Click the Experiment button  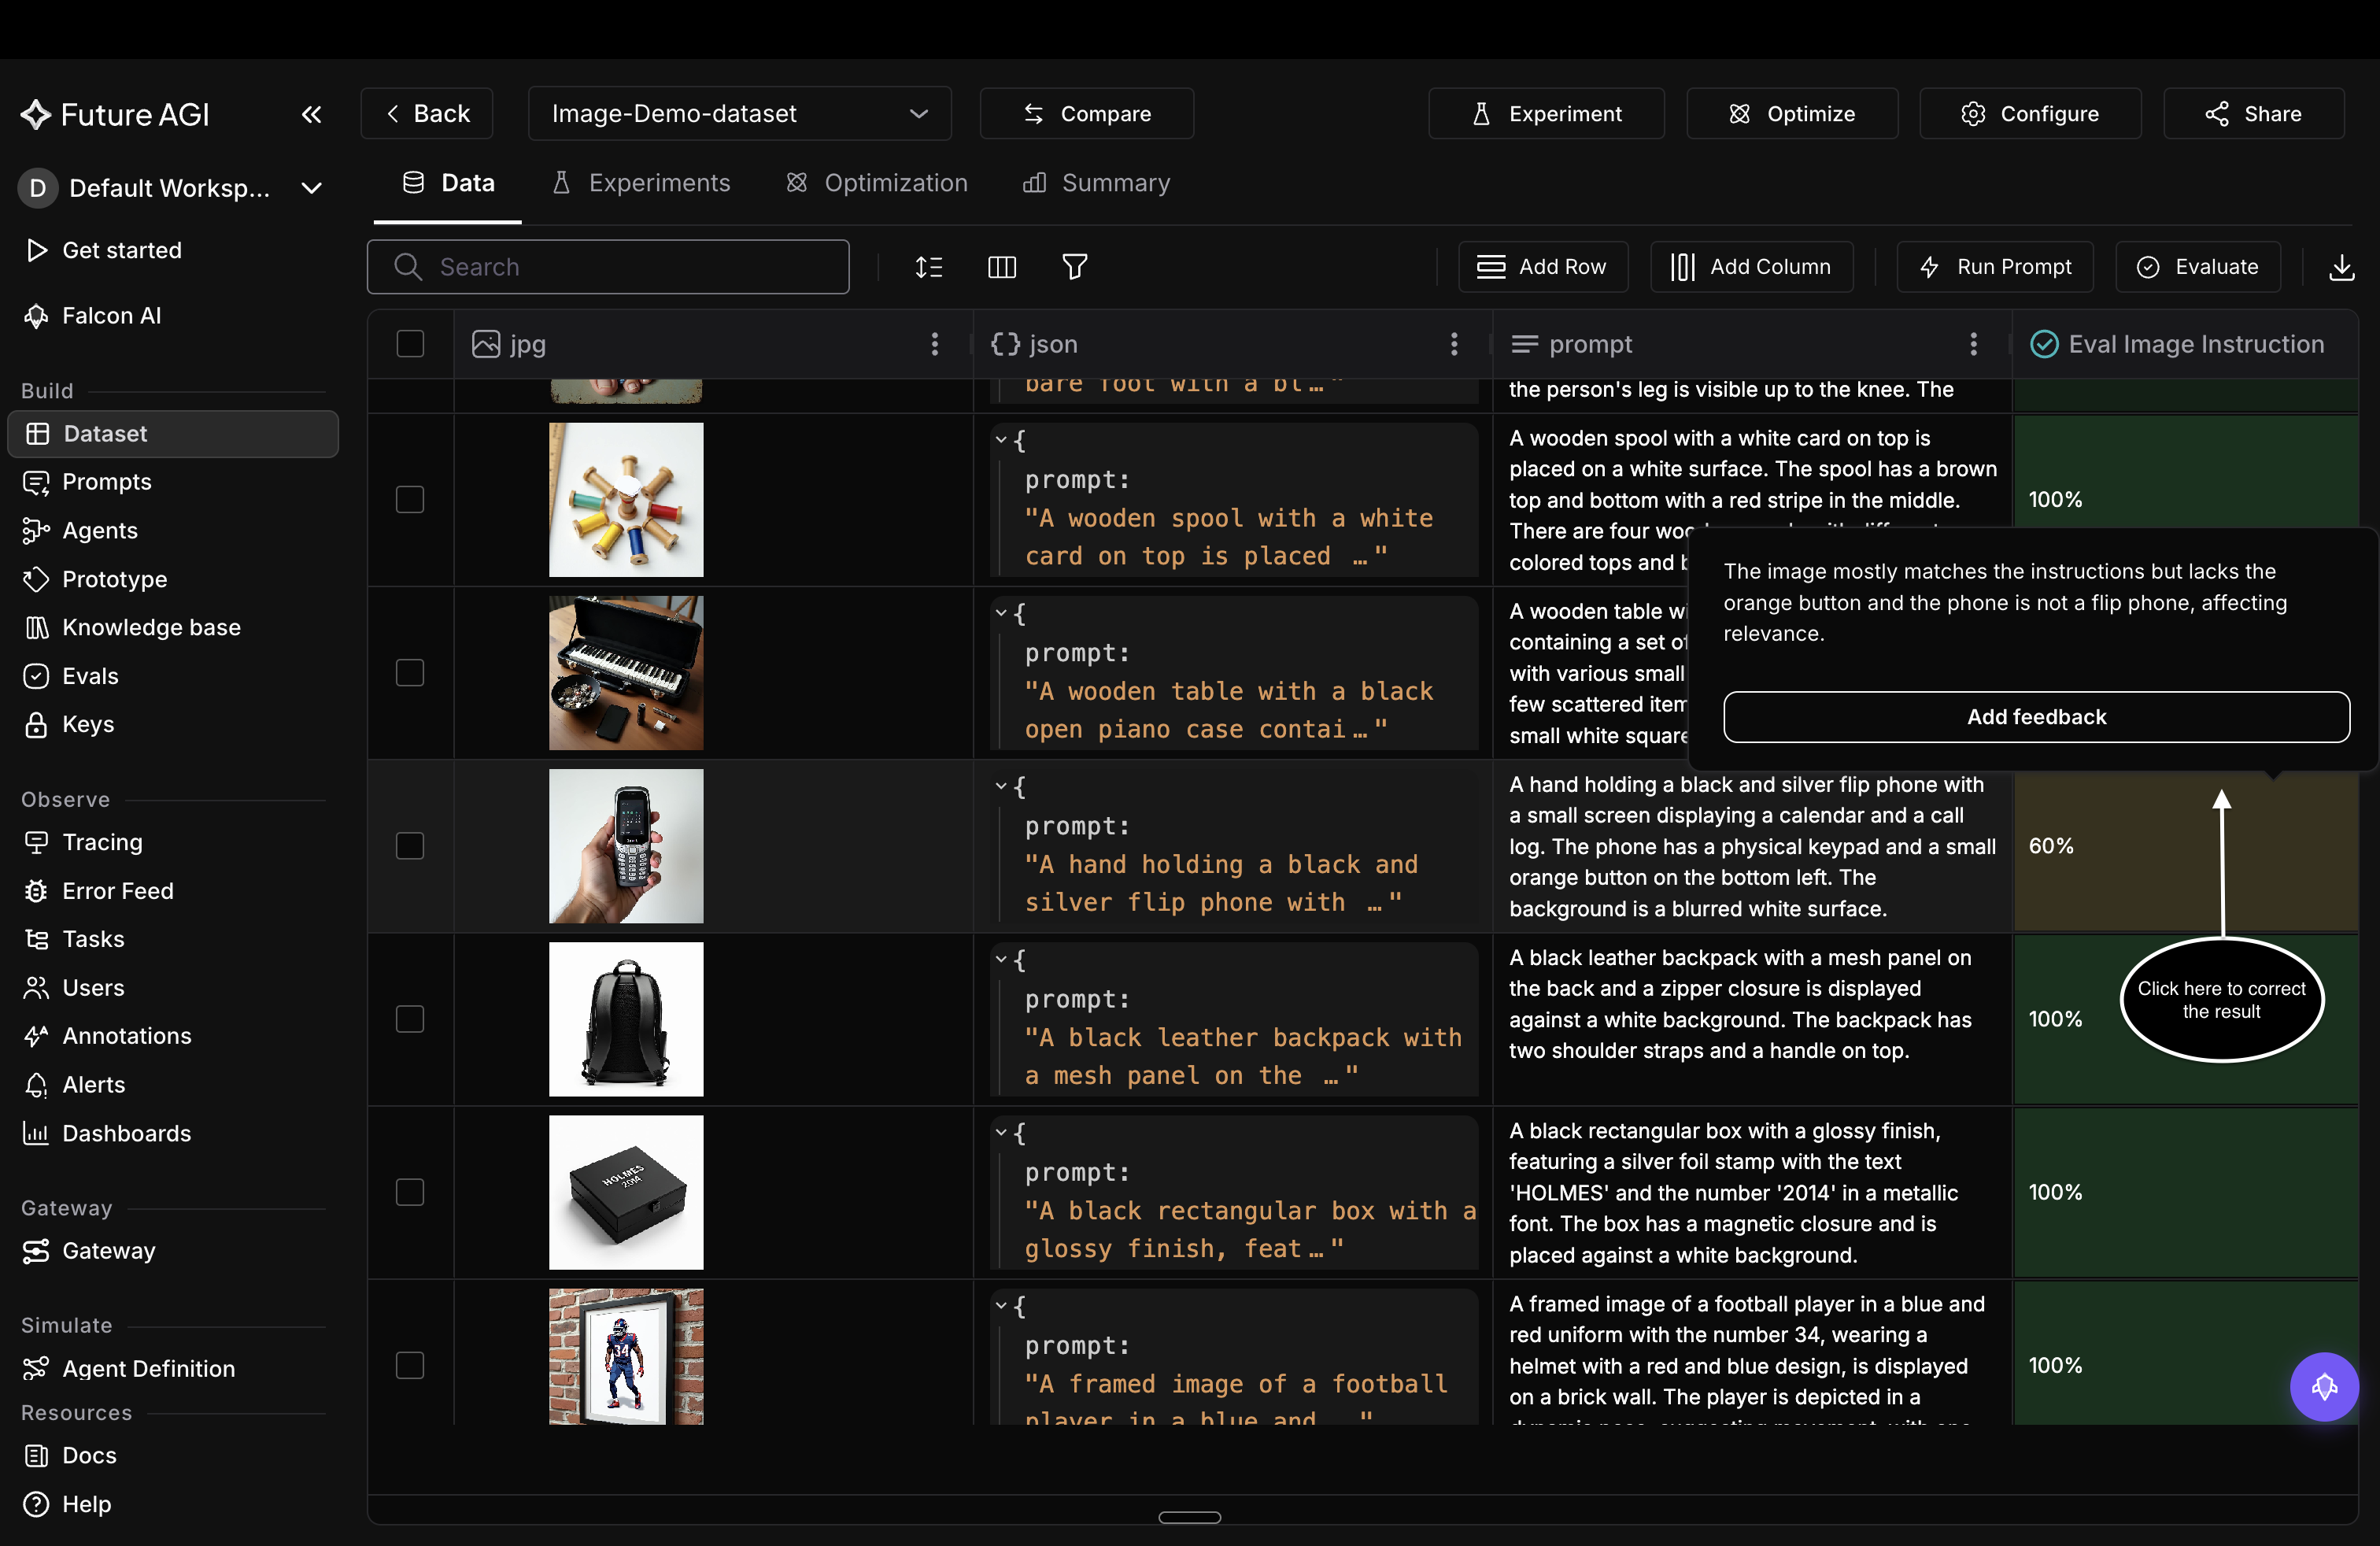pyautogui.click(x=1546, y=114)
